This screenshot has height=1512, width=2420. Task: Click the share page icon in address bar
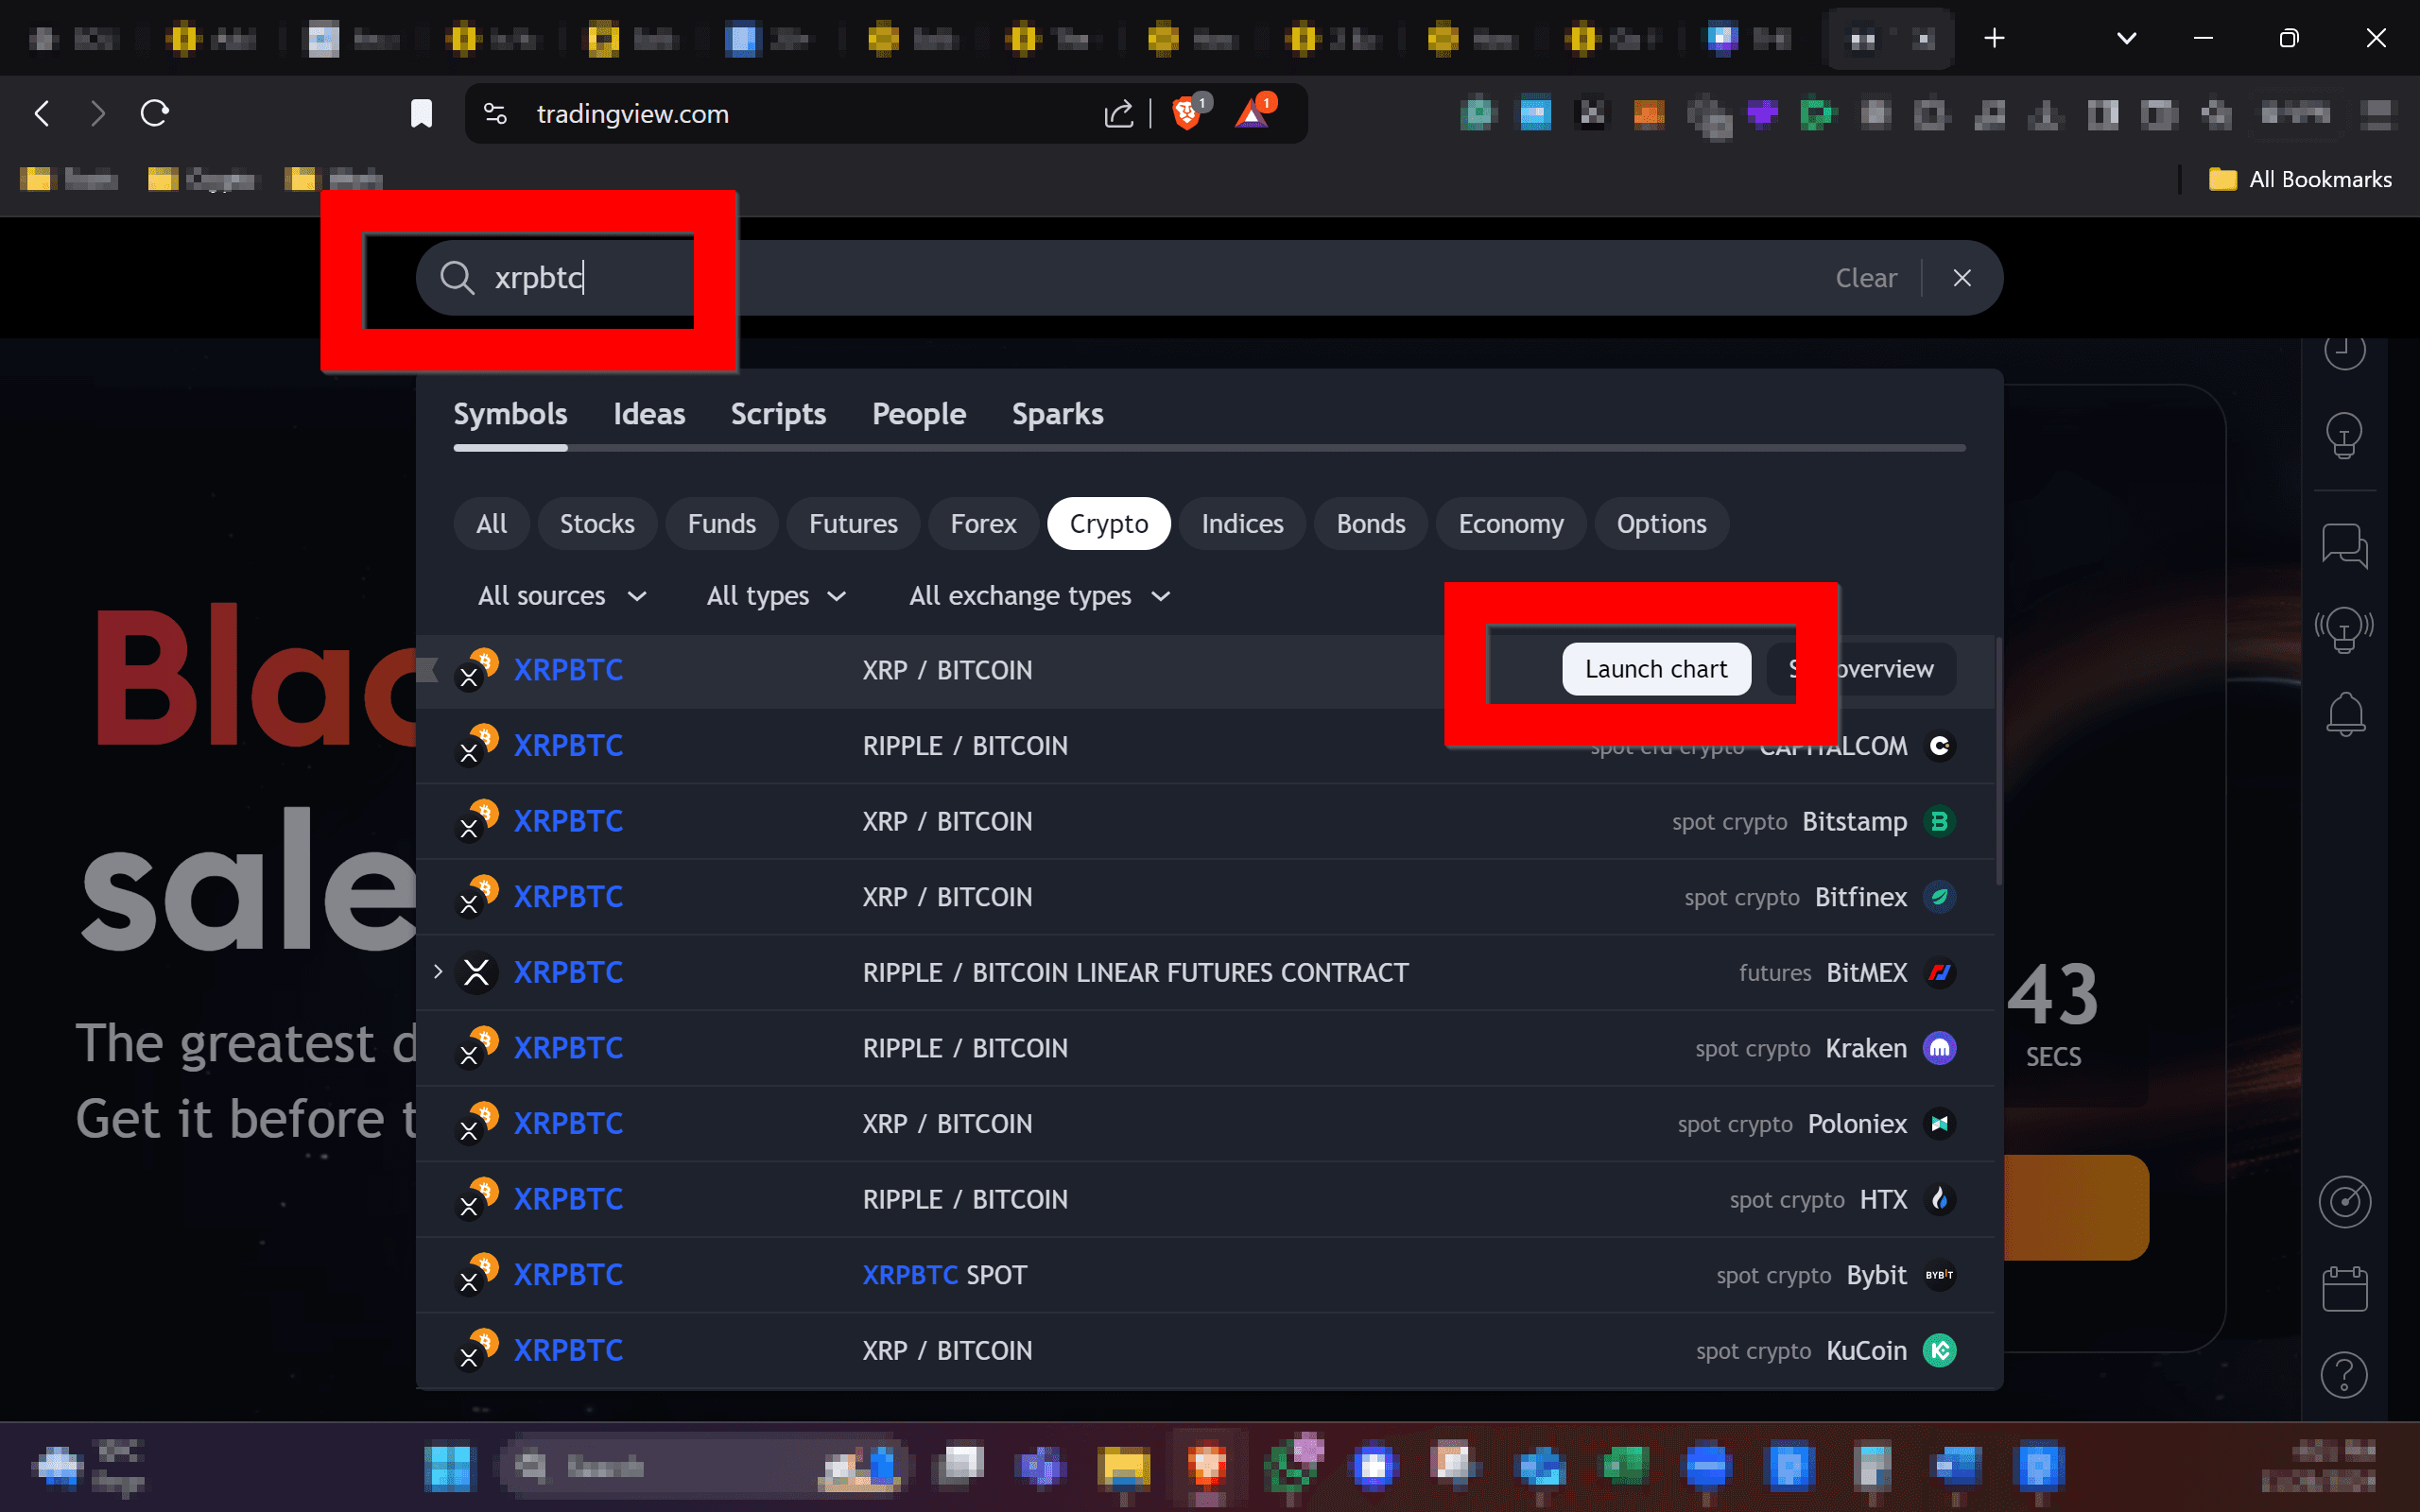pos(1118,114)
